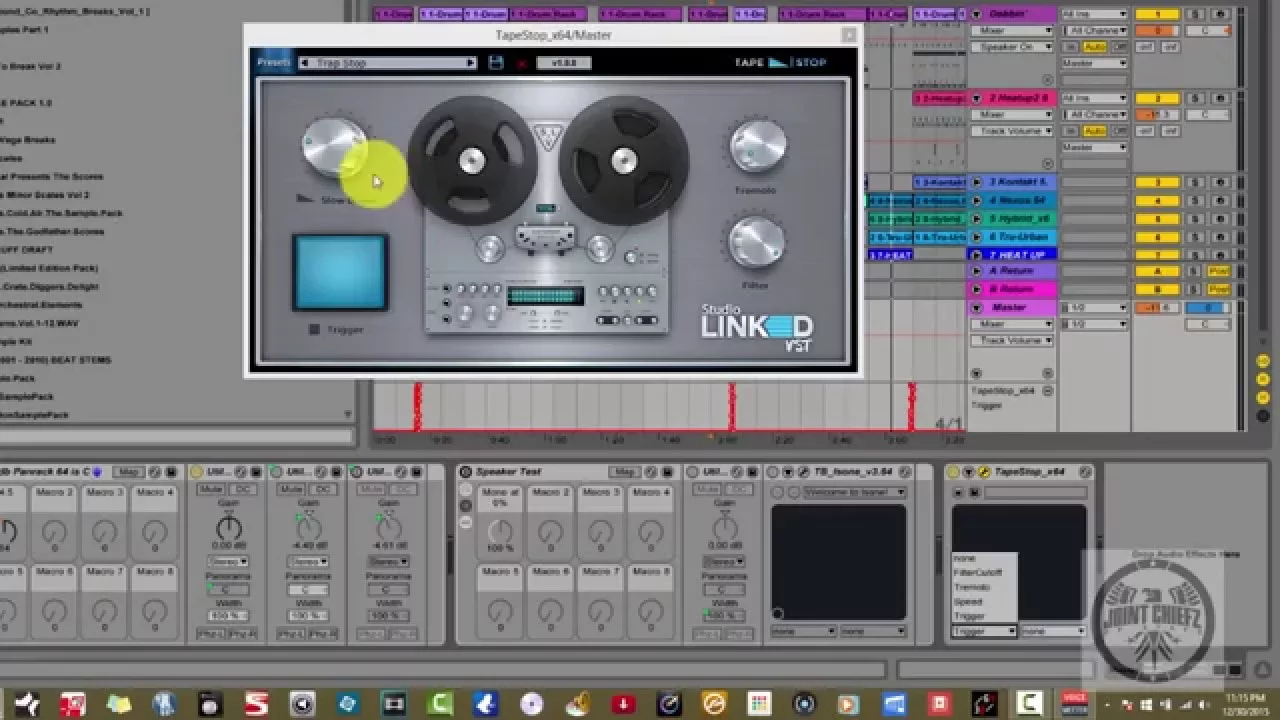The image size is (1280, 720).
Task: Open the Speaker On dropdown on Dabbin' track
Action: coord(1011,47)
